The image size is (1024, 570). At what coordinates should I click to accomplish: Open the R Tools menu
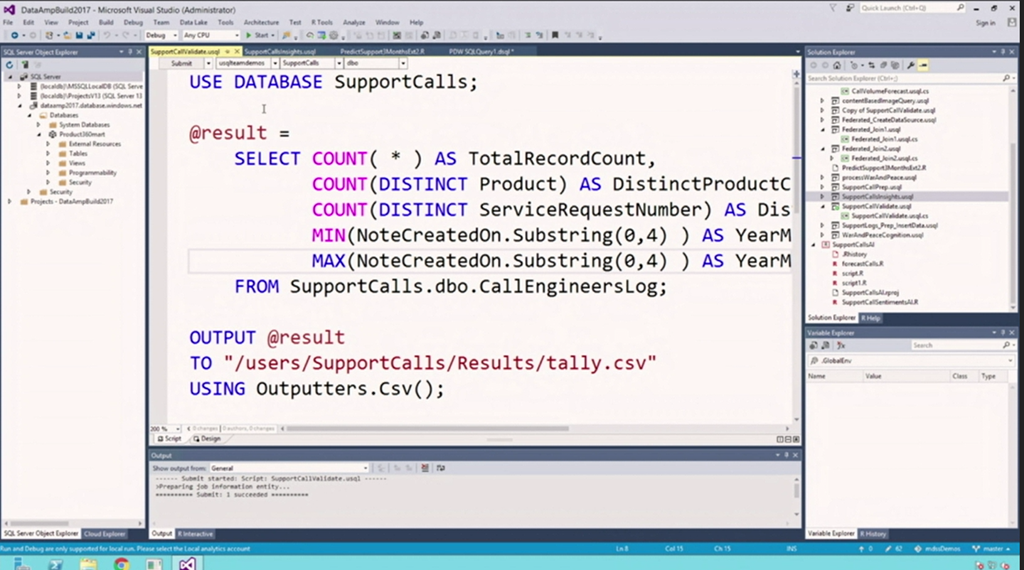321,22
